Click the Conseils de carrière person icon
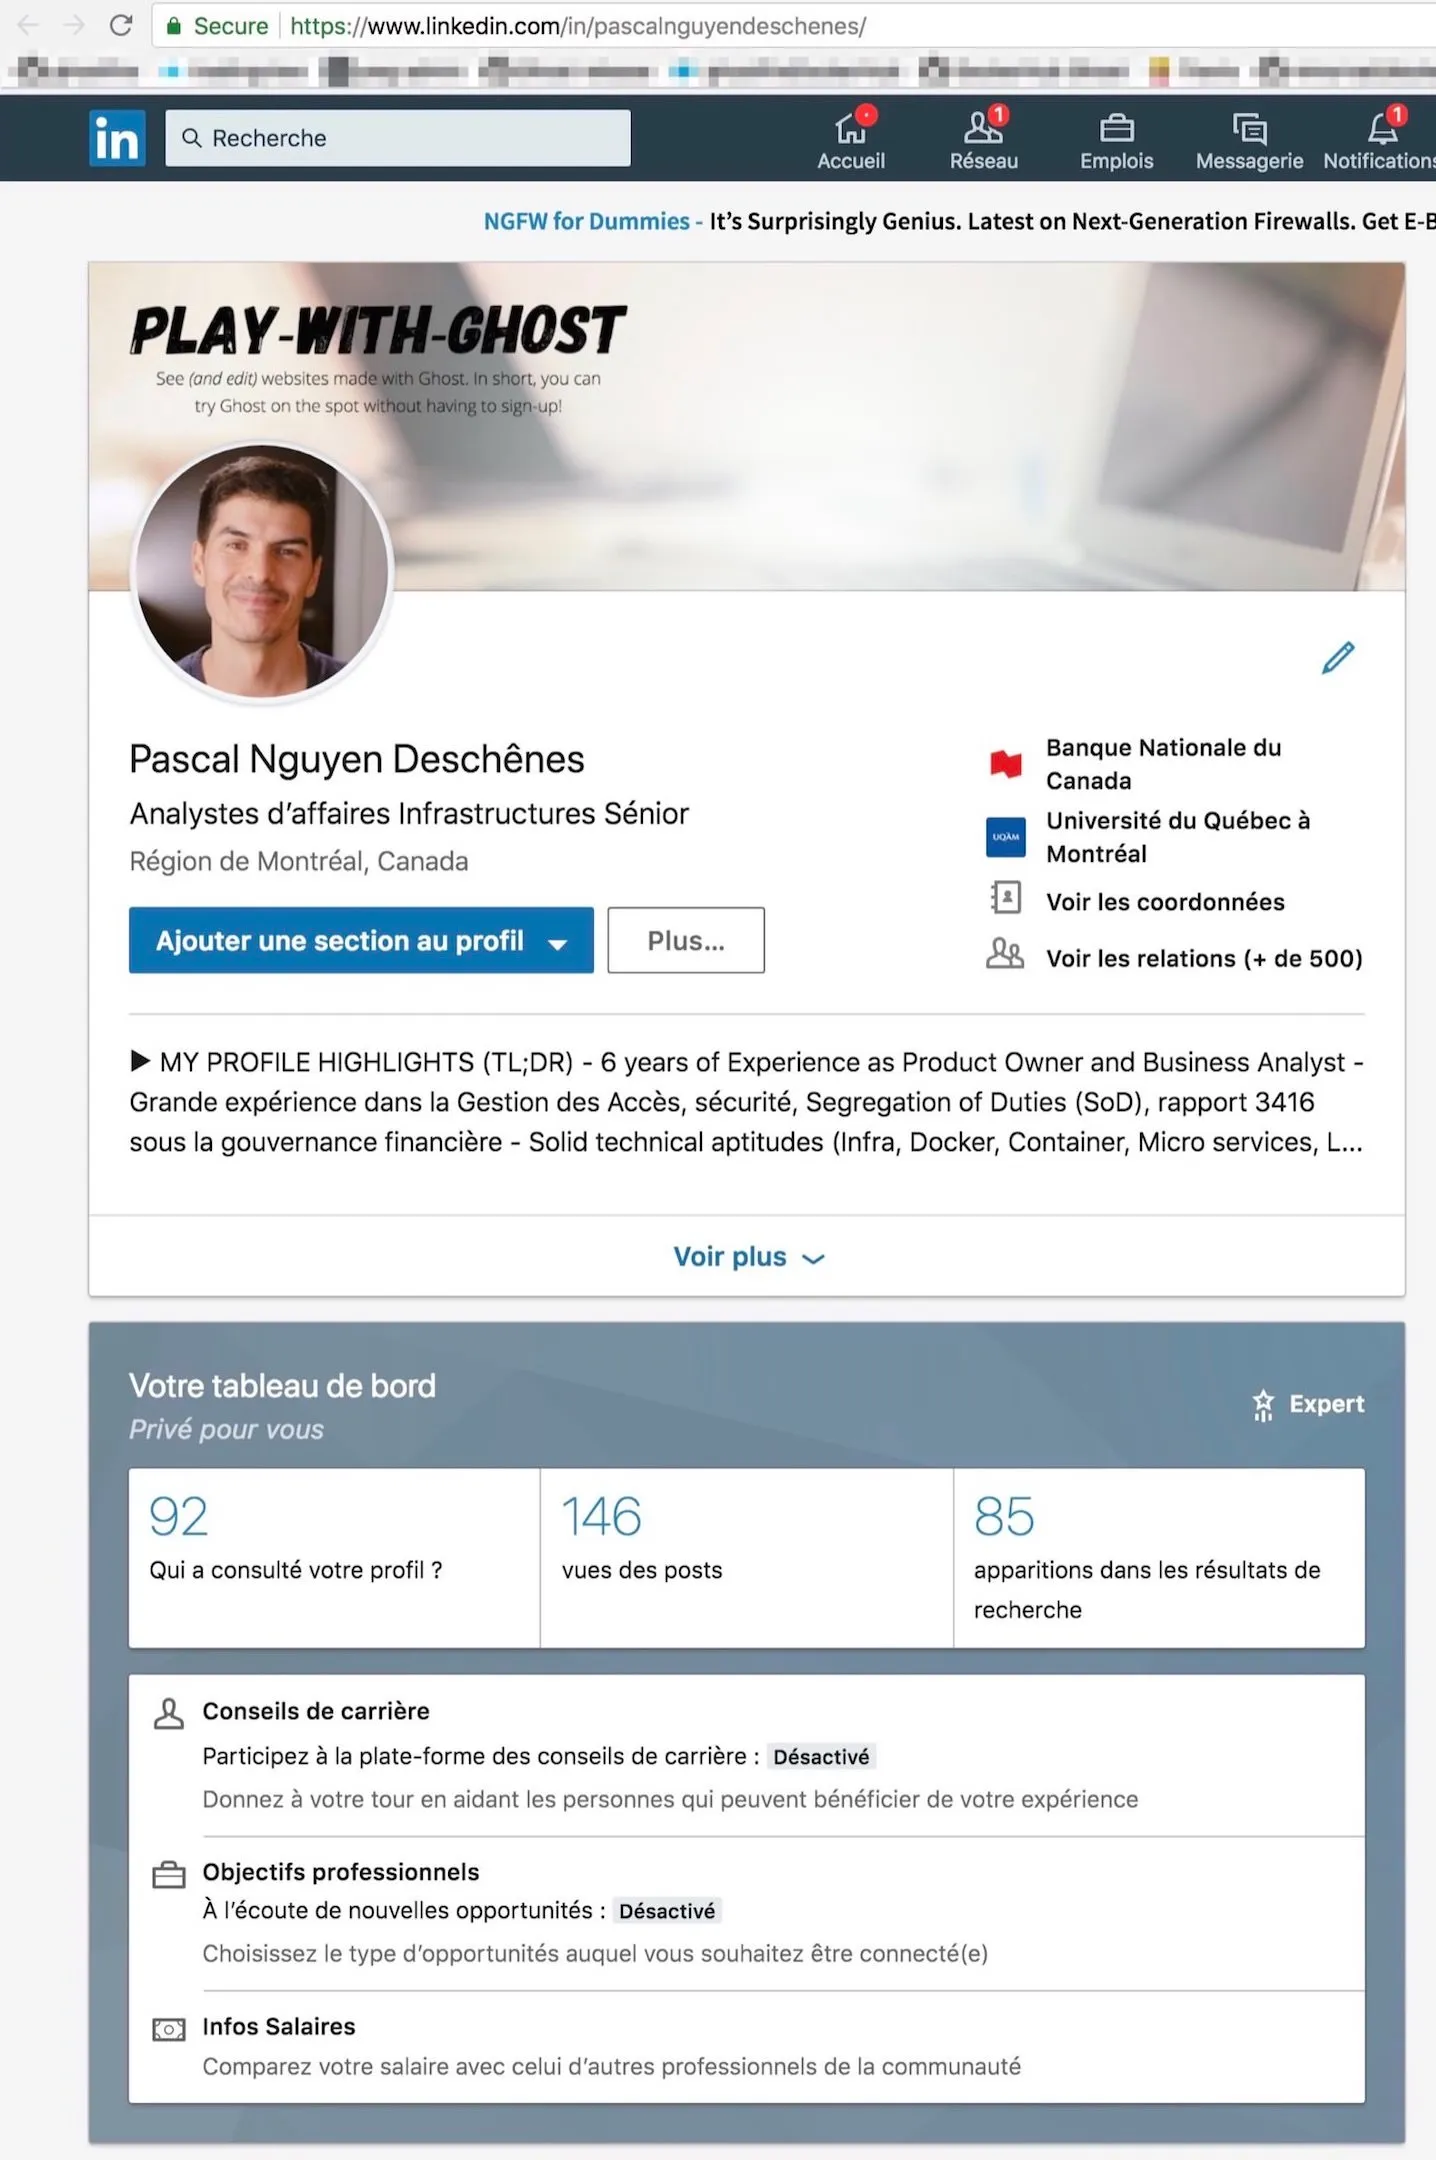1436x2160 pixels. coord(169,1713)
